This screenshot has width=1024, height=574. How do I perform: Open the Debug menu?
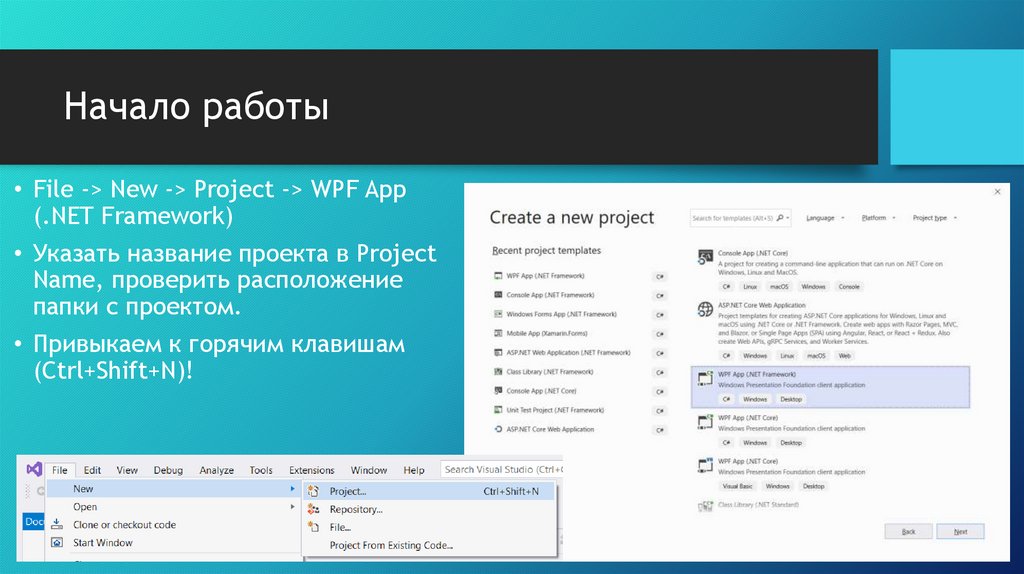(168, 470)
